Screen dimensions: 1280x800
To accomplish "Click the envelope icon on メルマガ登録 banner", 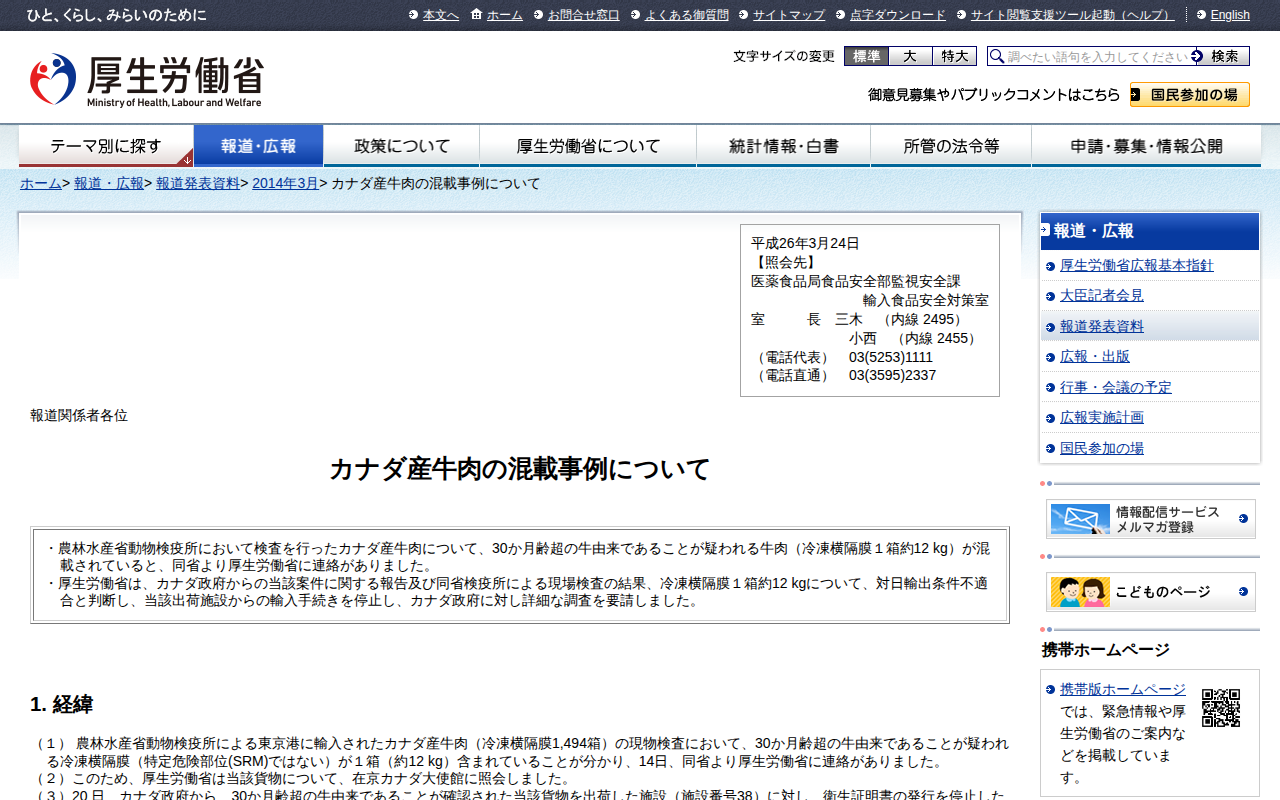I will (x=1080, y=519).
